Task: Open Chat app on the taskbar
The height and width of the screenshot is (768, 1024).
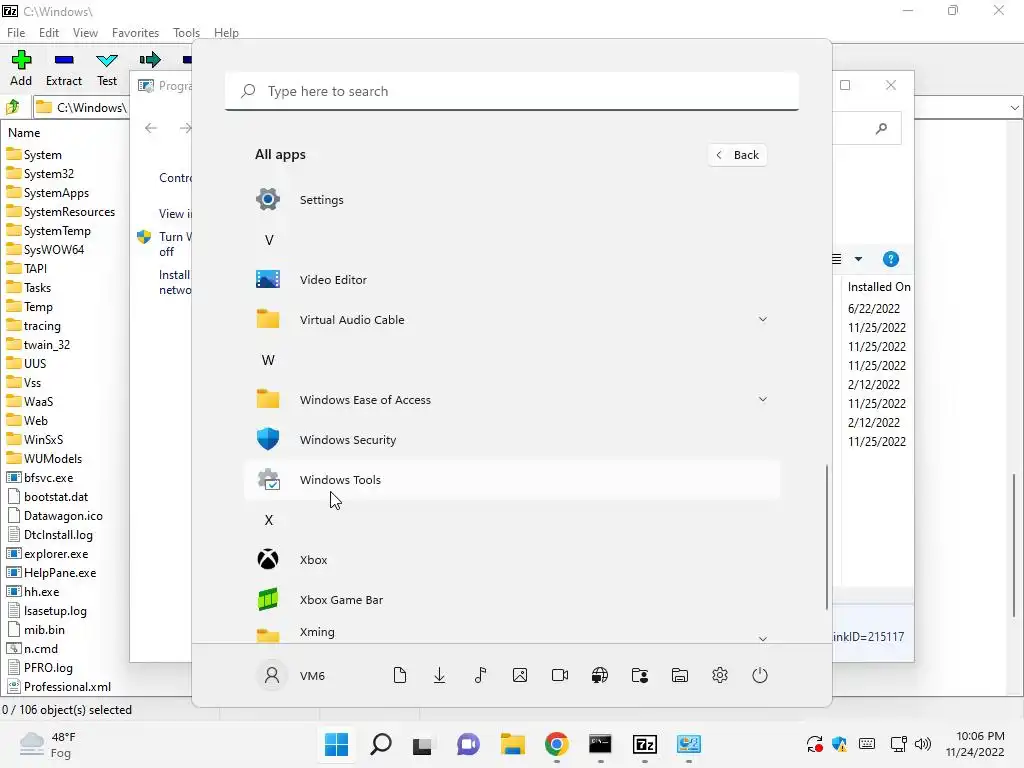Action: pyautogui.click(x=468, y=744)
